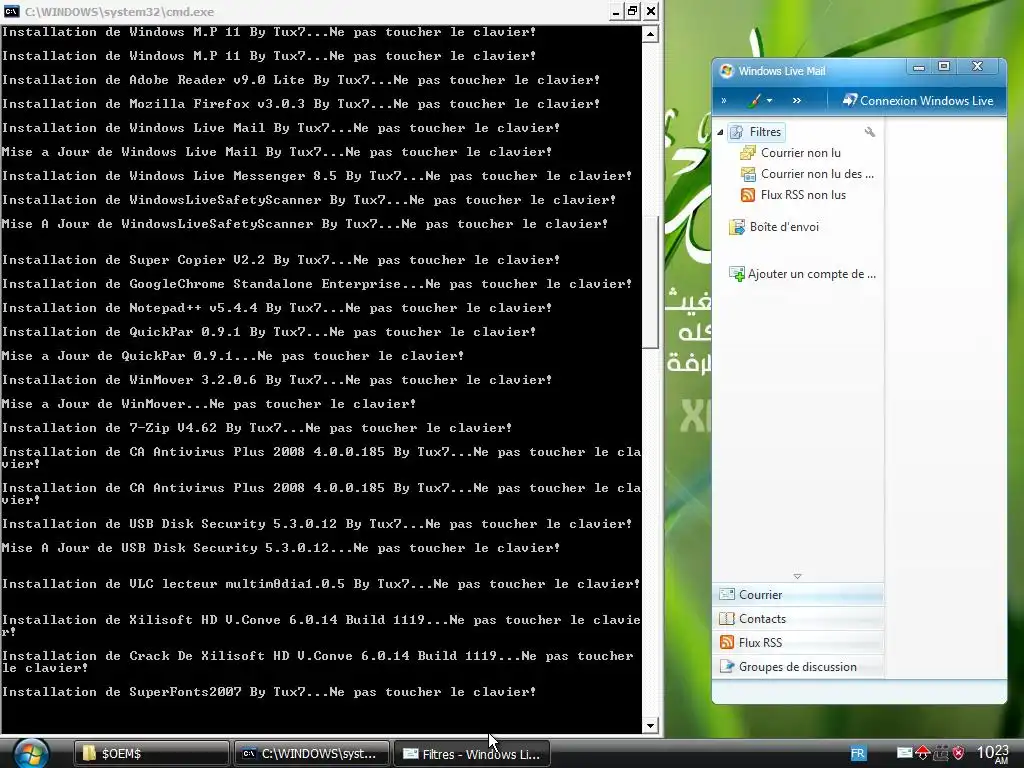Click the line 'Installation de SuperFonts2007 By Tux7'
The image size is (1024, 768).
point(268,692)
